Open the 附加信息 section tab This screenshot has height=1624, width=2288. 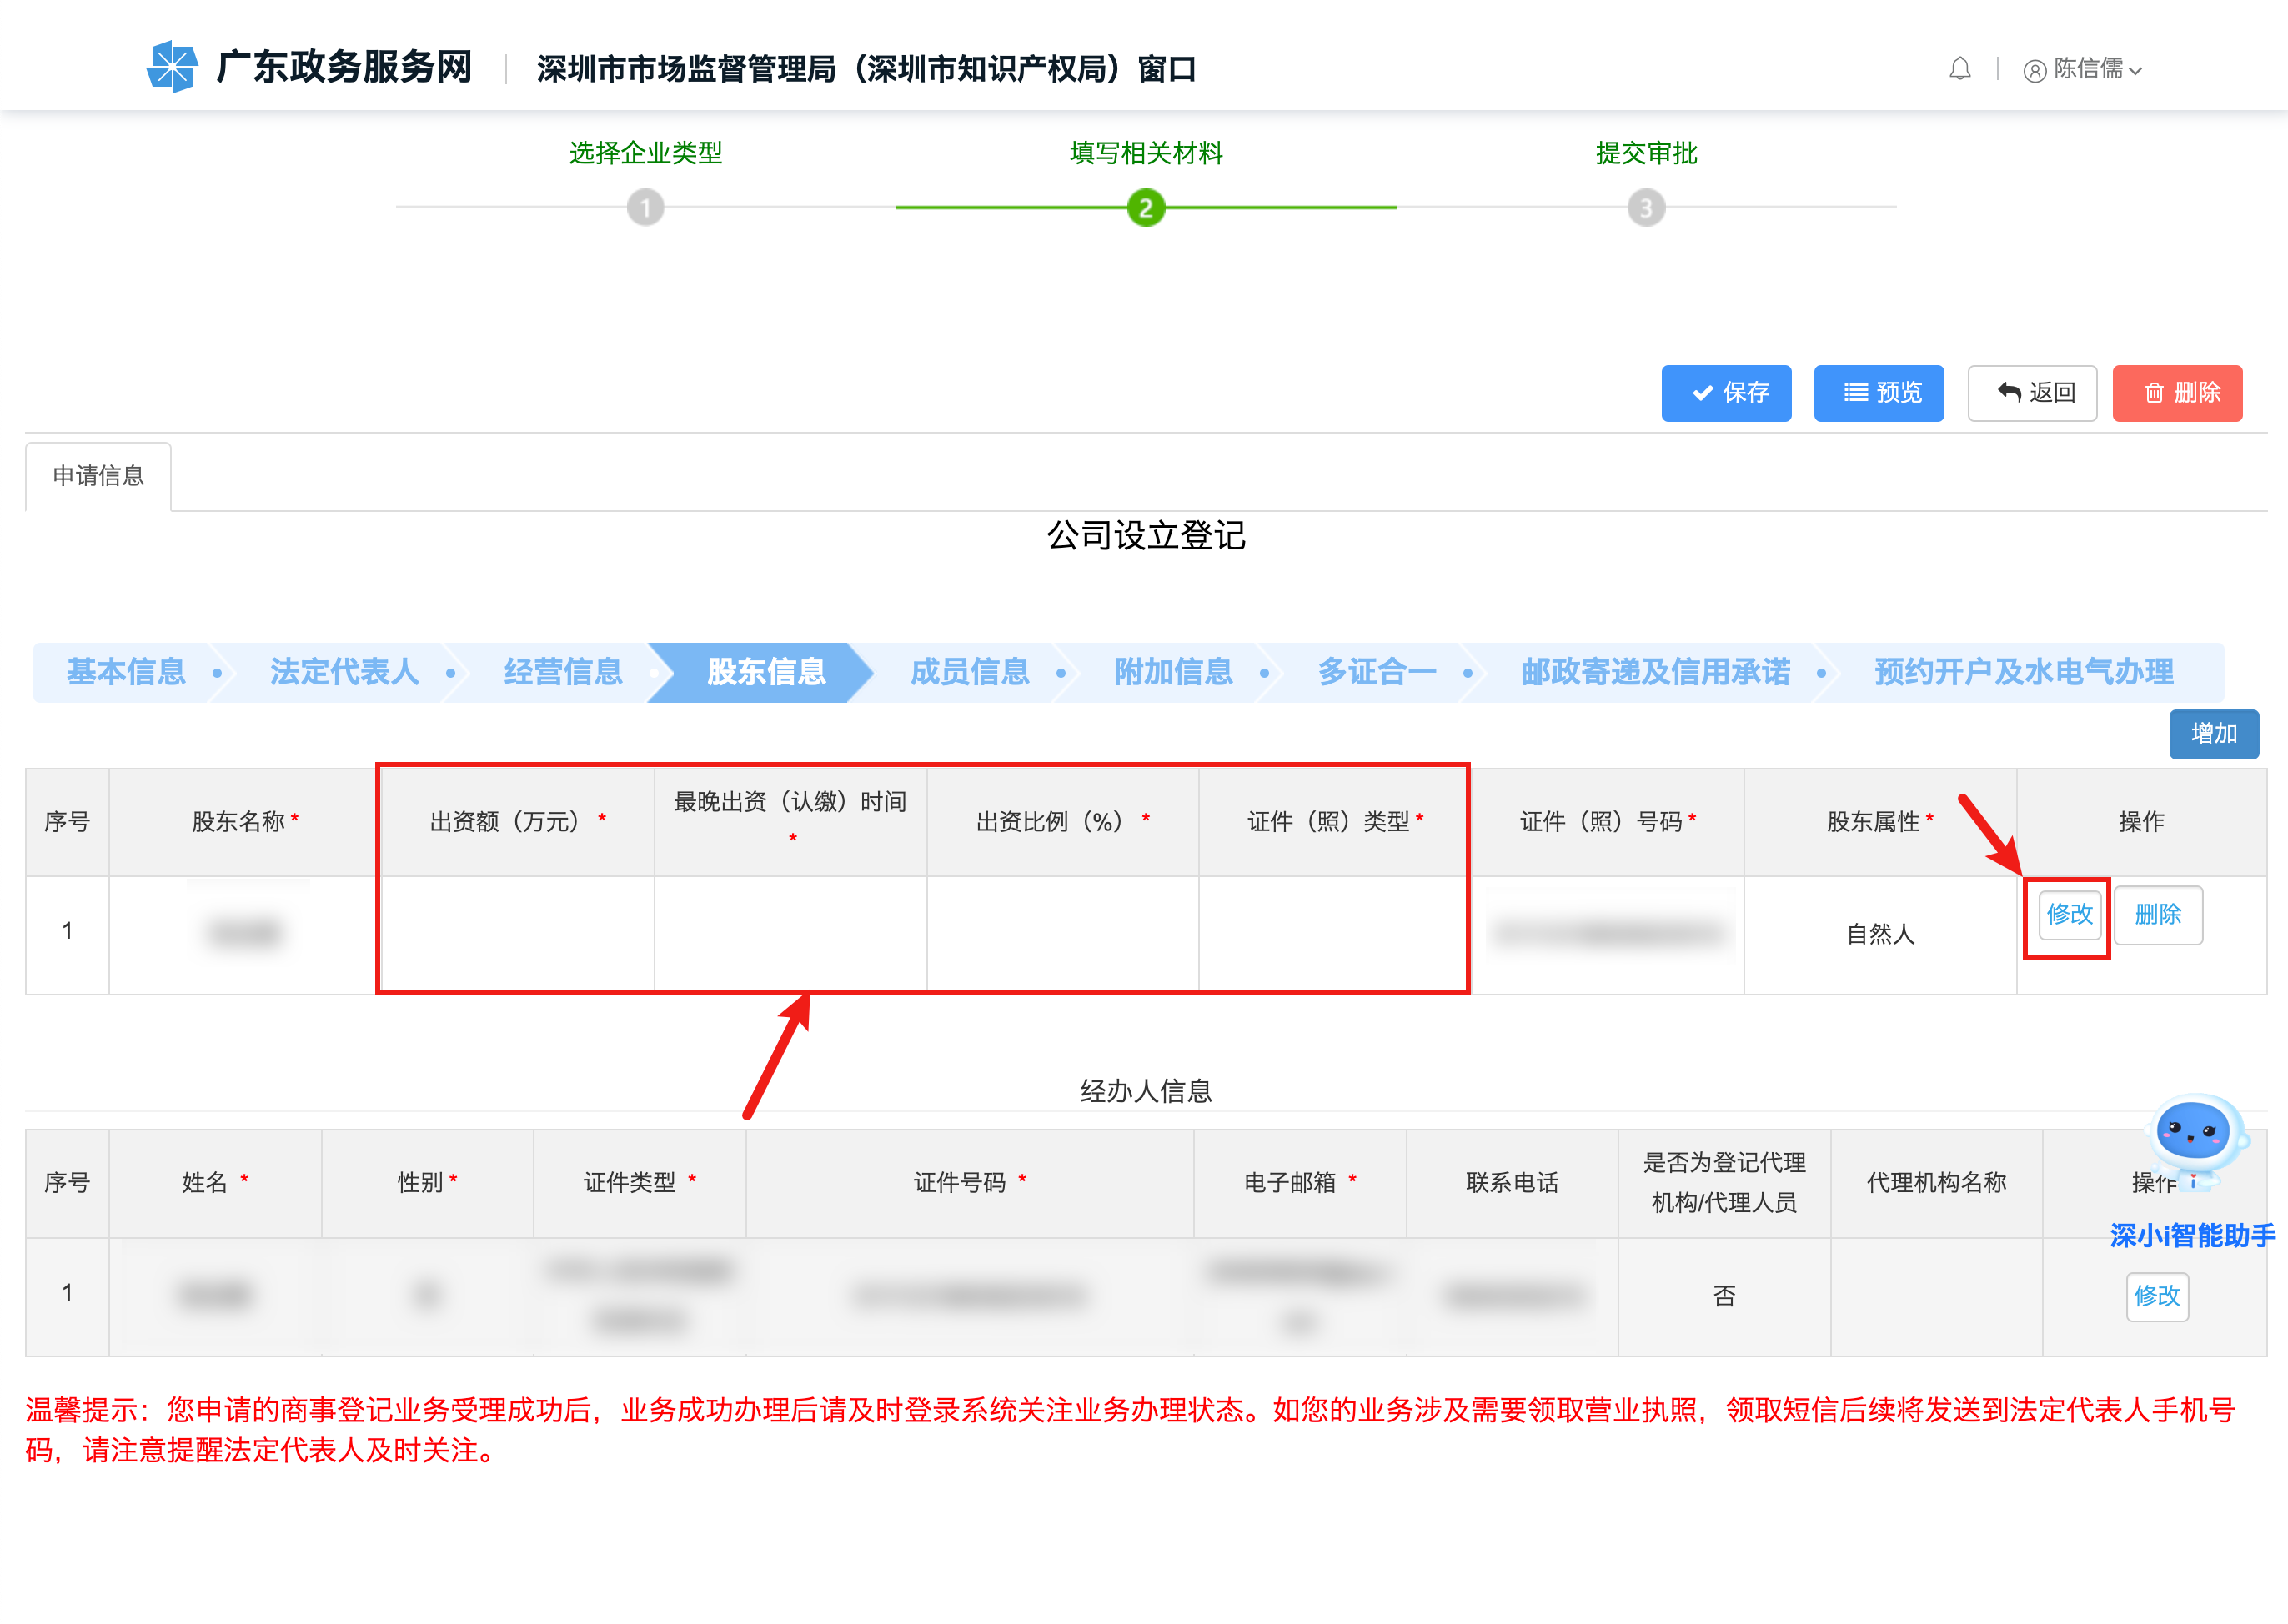click(x=1173, y=672)
